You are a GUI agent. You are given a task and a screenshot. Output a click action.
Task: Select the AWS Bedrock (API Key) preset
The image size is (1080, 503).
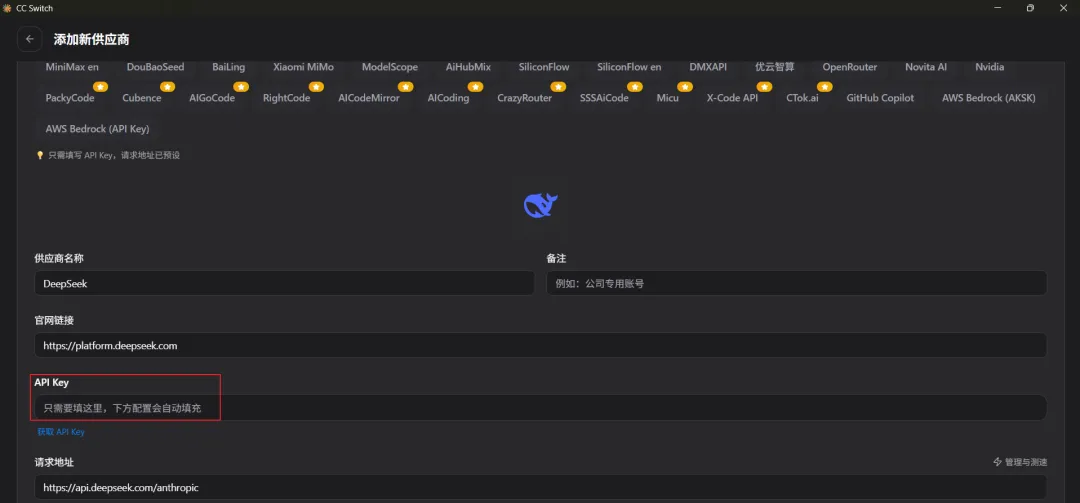click(98, 129)
